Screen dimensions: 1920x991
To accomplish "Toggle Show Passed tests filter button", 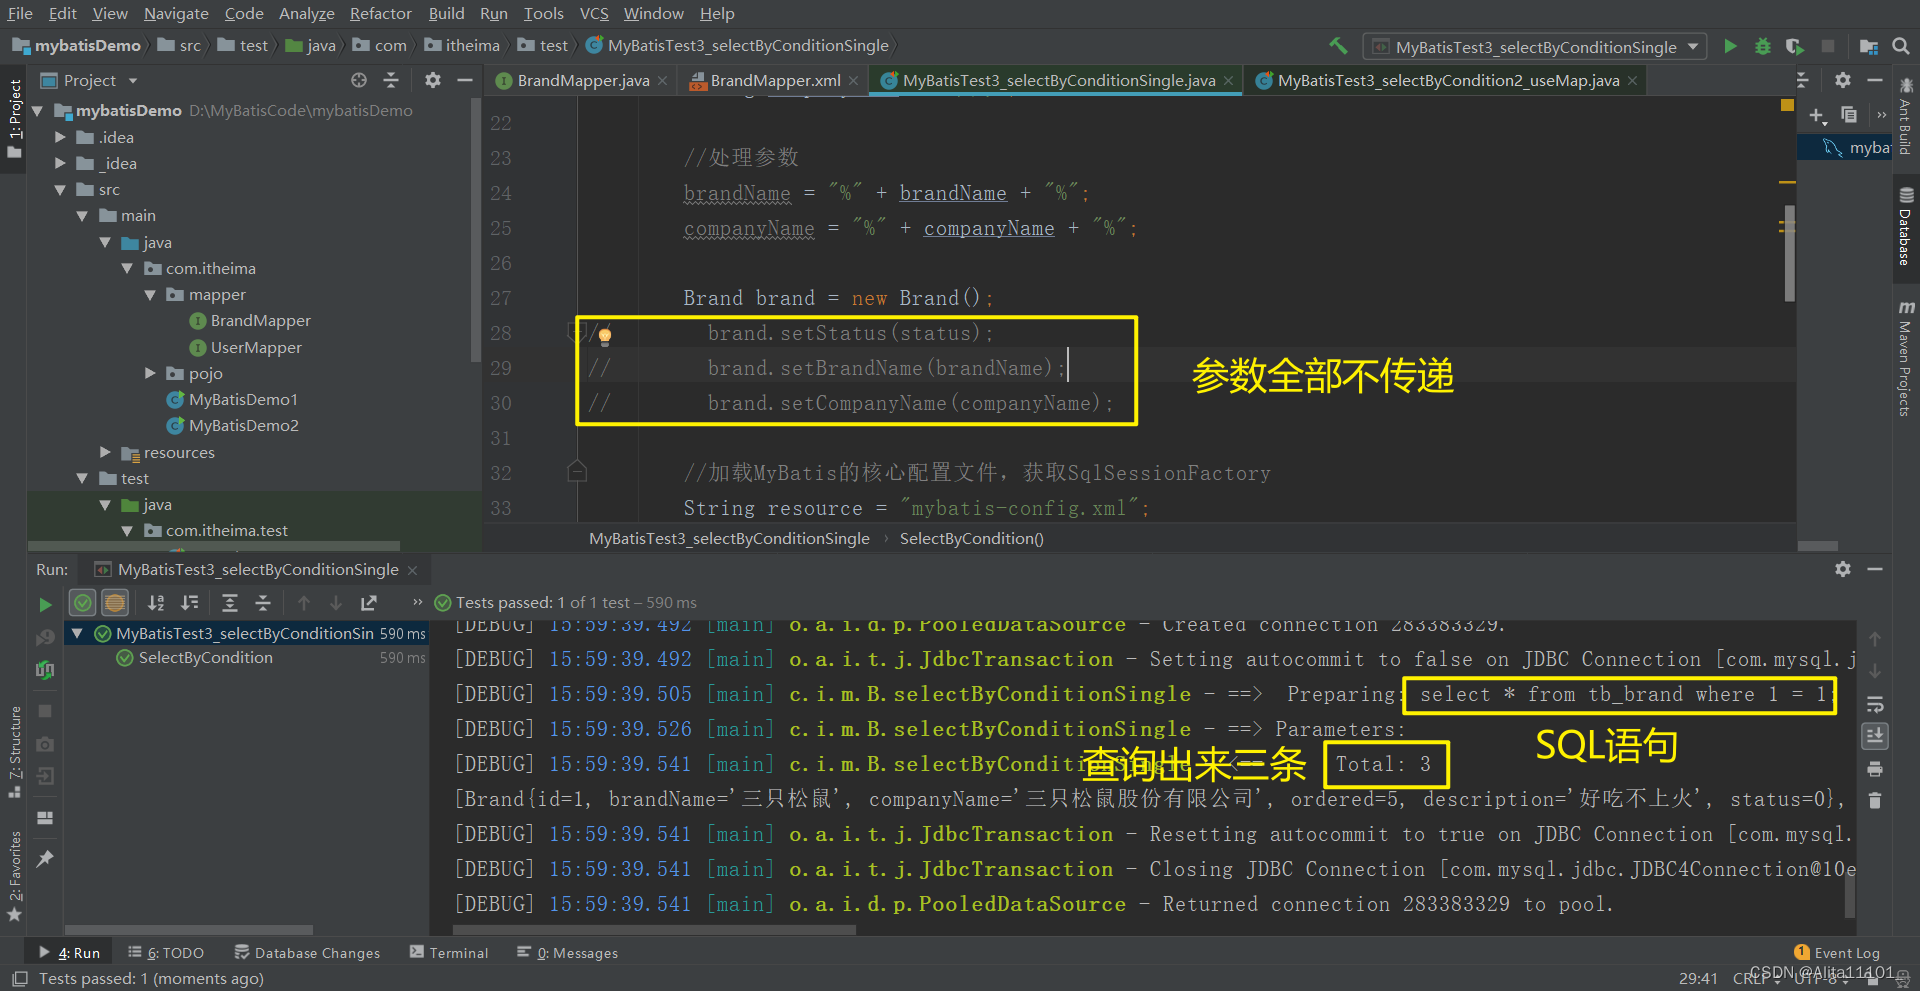I will click(x=83, y=603).
